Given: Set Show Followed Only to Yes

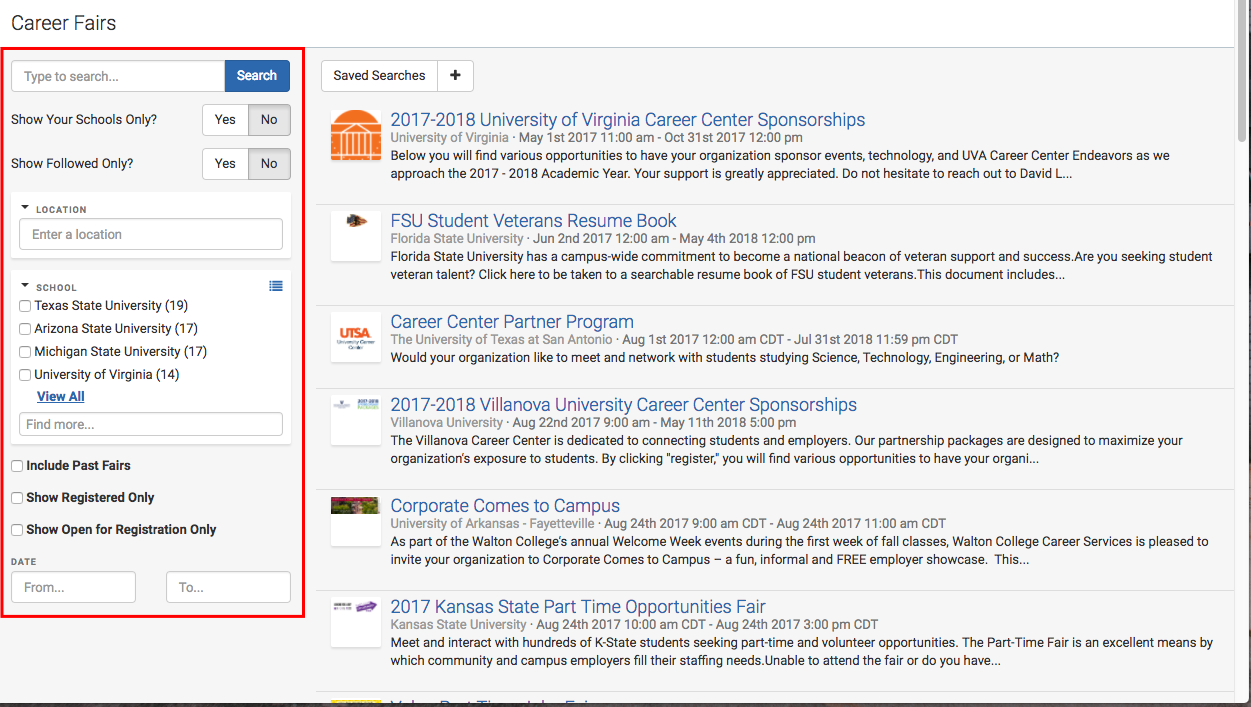Looking at the screenshot, I should click(226, 164).
